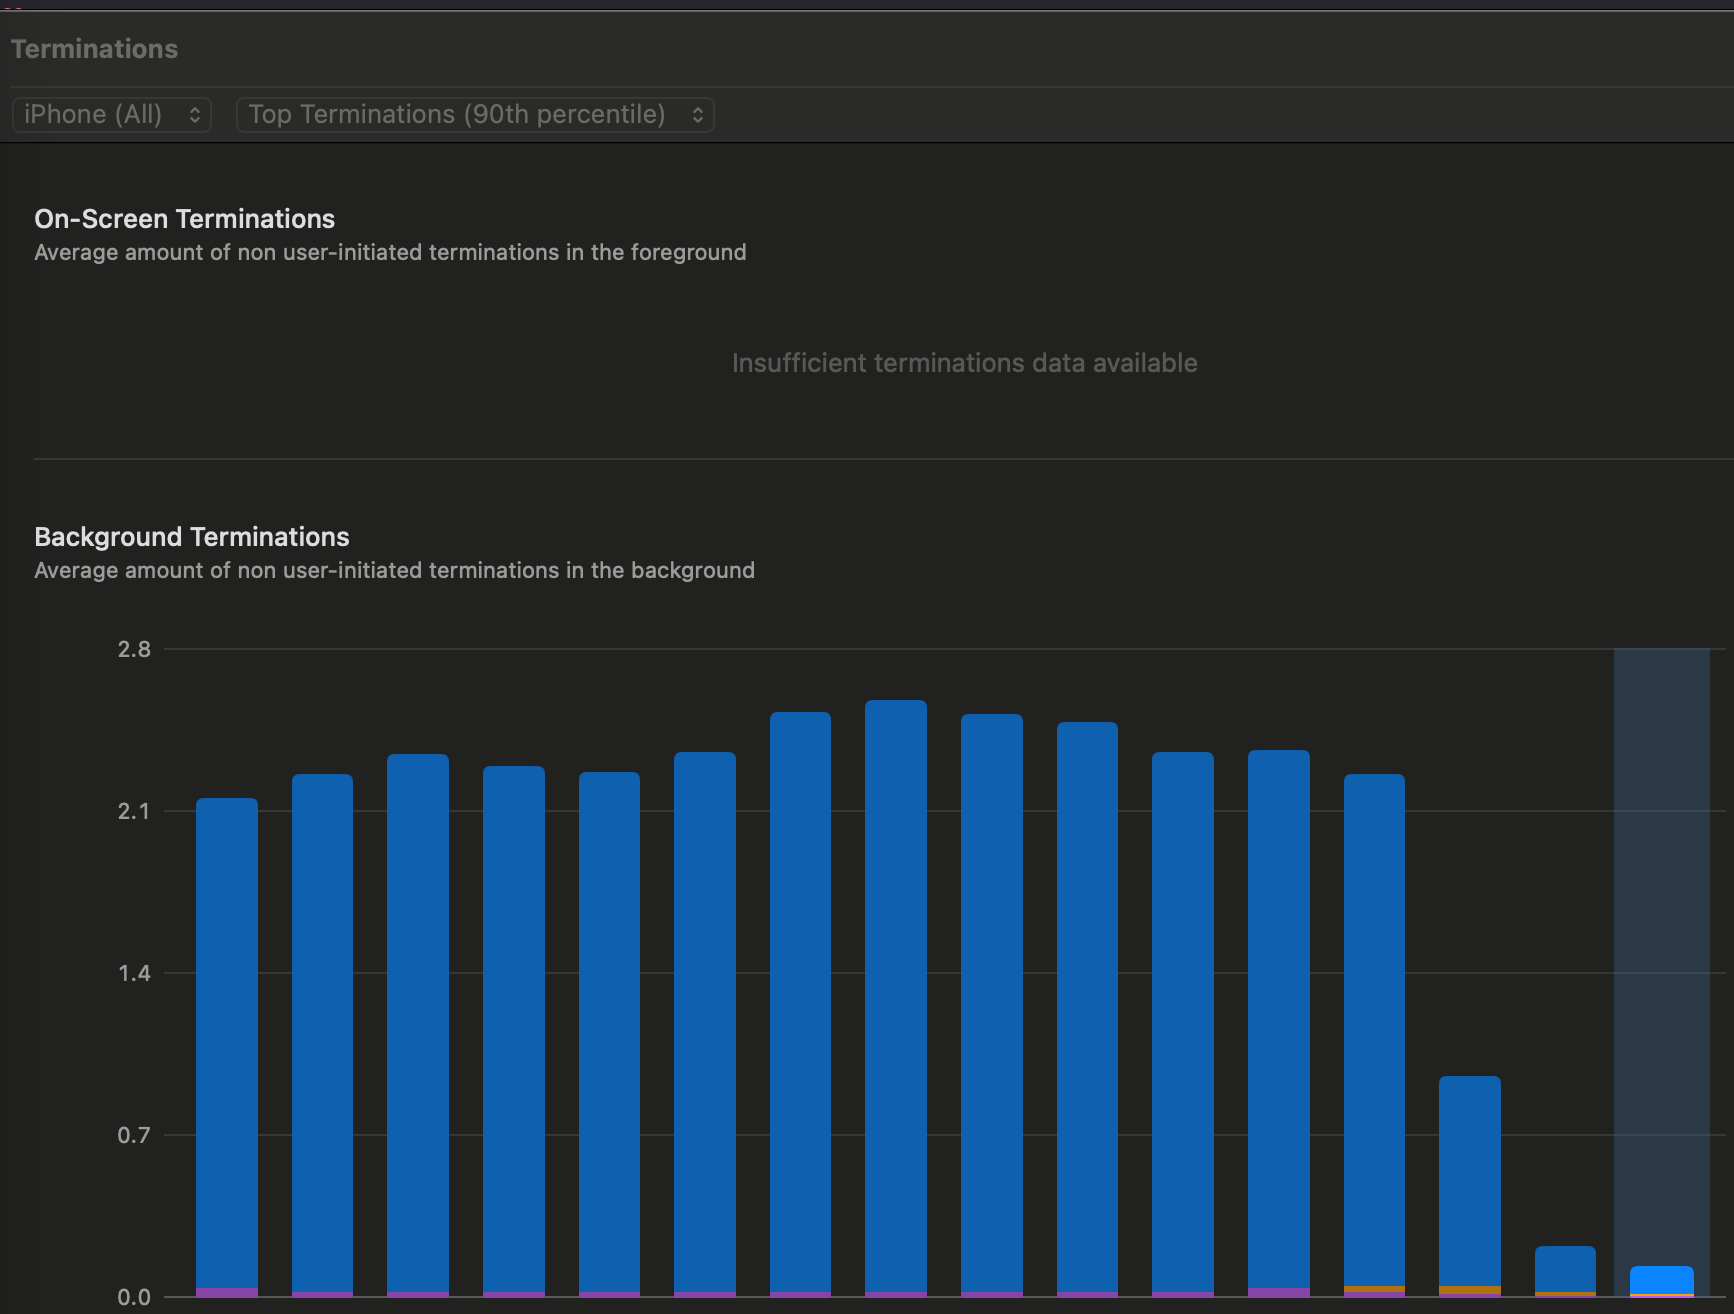
Task: Click the chevron arrows on iPhone (All) selector
Action: 195,115
